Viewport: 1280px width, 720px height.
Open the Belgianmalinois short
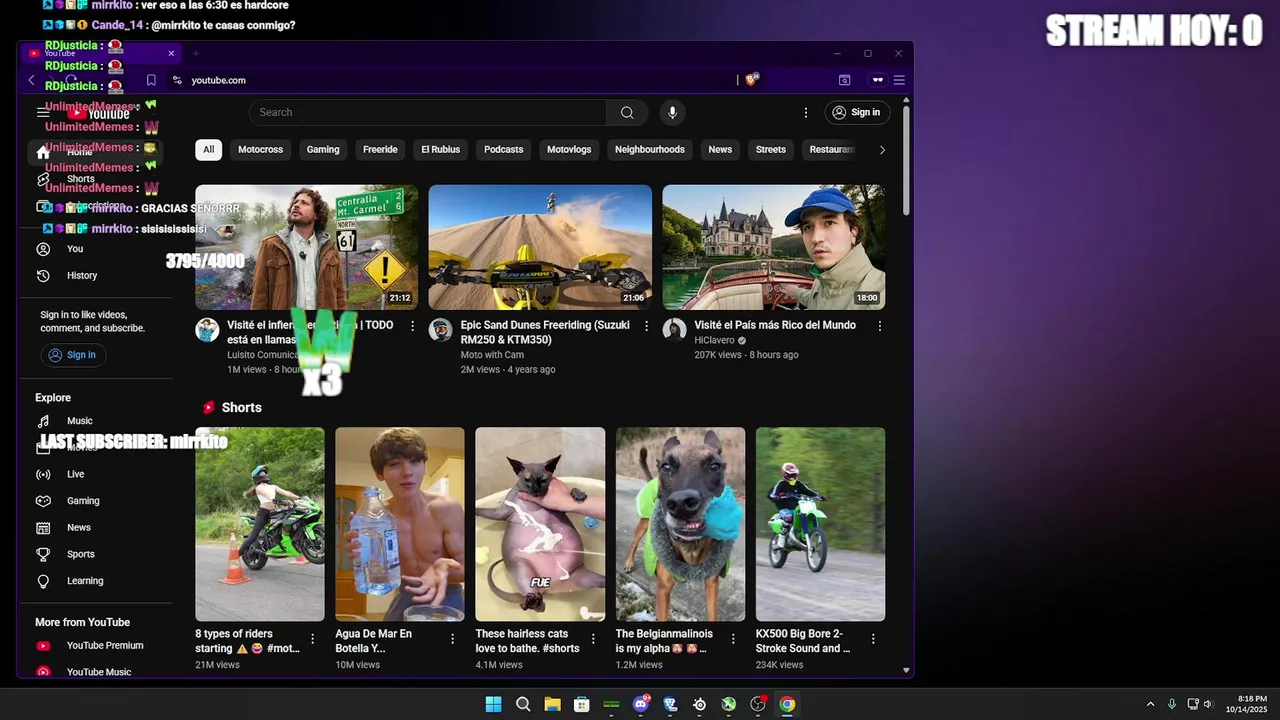coord(681,524)
